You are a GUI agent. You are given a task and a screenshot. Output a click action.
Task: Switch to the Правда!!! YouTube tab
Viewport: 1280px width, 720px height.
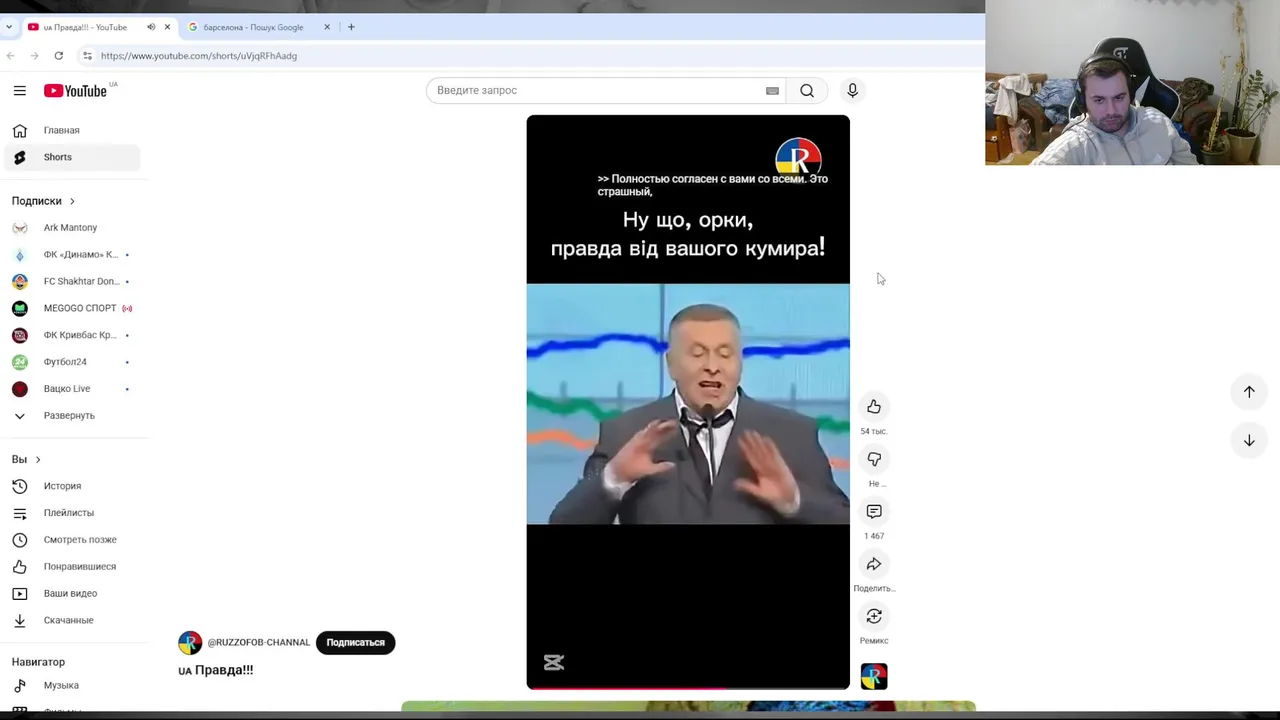98,27
